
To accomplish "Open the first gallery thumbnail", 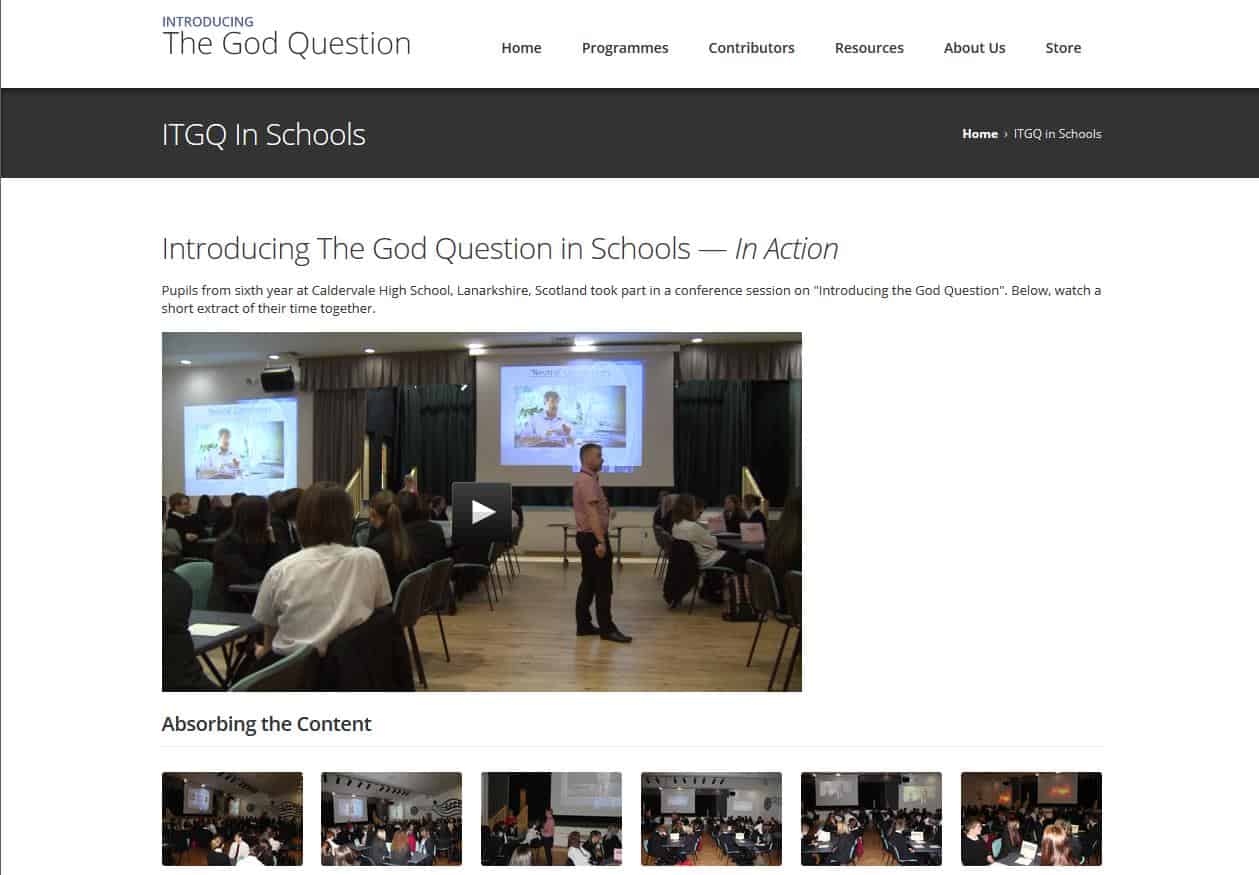I will [x=232, y=819].
